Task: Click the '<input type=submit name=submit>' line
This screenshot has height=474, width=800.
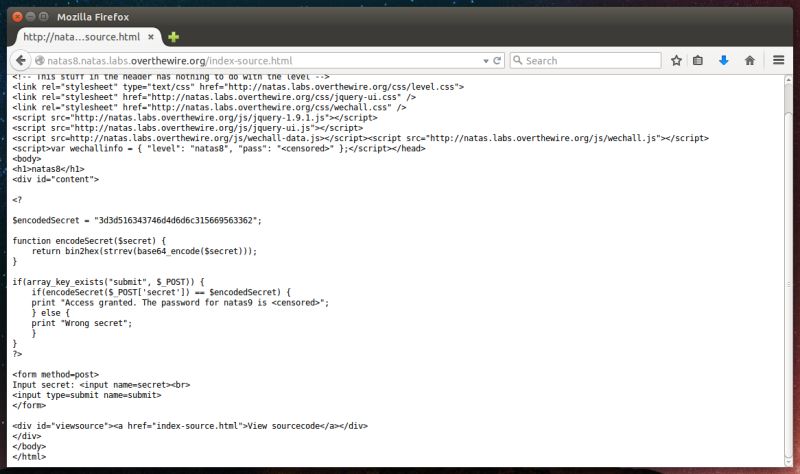Action: [x=87, y=395]
